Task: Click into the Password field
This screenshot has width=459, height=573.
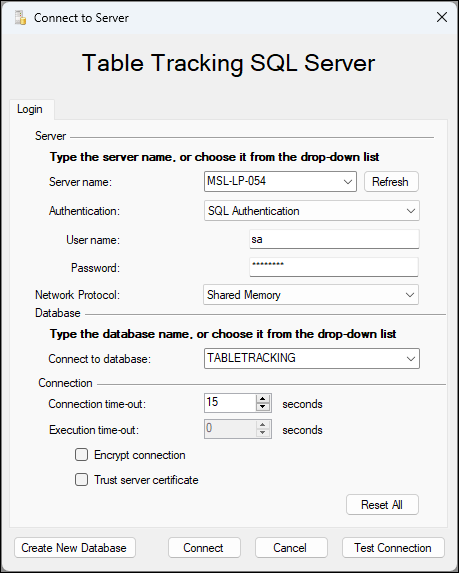Action: [x=334, y=267]
